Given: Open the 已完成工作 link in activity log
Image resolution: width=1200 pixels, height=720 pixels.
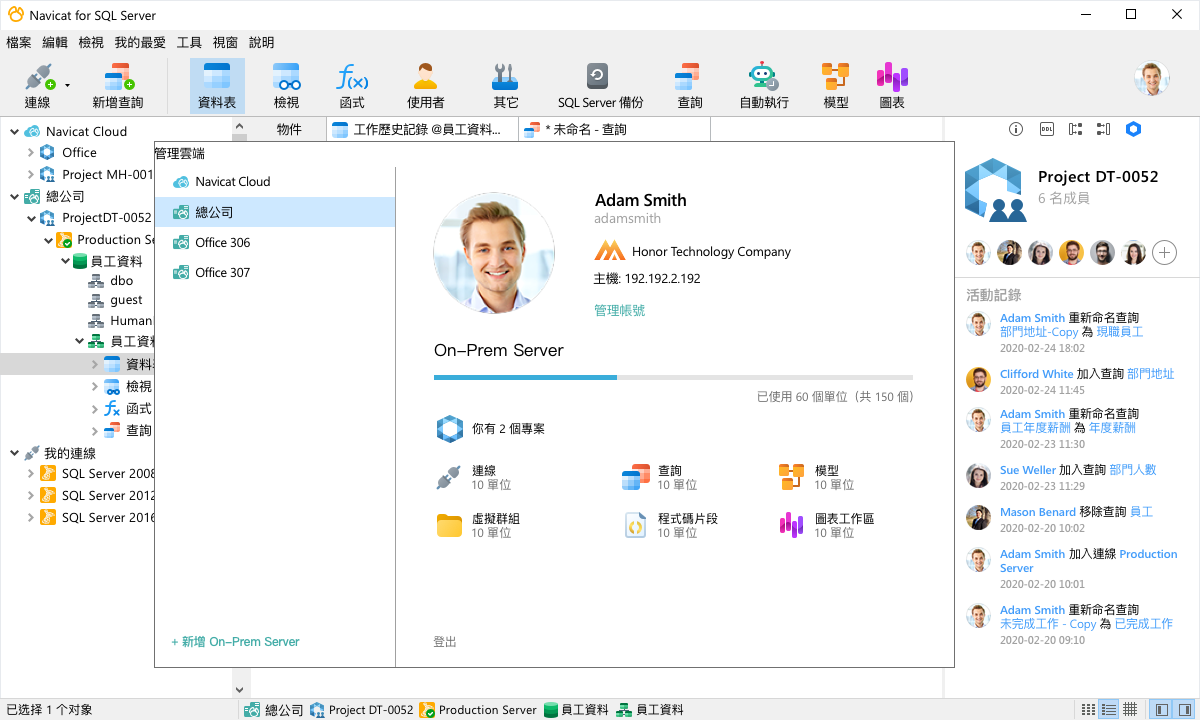Looking at the screenshot, I should pyautogui.click(x=1144, y=624).
